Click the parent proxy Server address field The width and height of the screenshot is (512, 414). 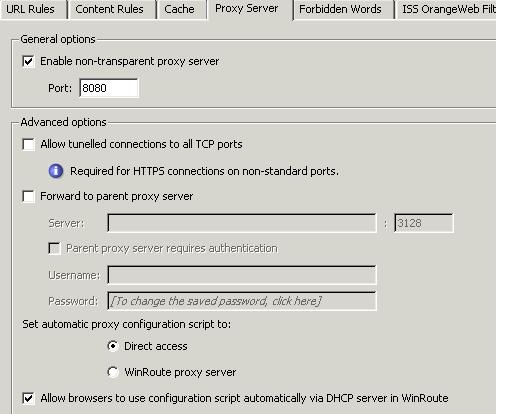pos(242,223)
